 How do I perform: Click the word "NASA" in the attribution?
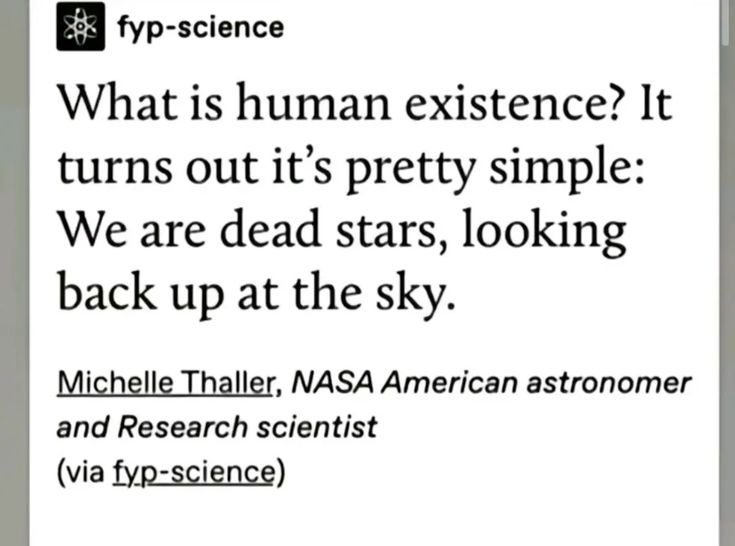[338, 383]
